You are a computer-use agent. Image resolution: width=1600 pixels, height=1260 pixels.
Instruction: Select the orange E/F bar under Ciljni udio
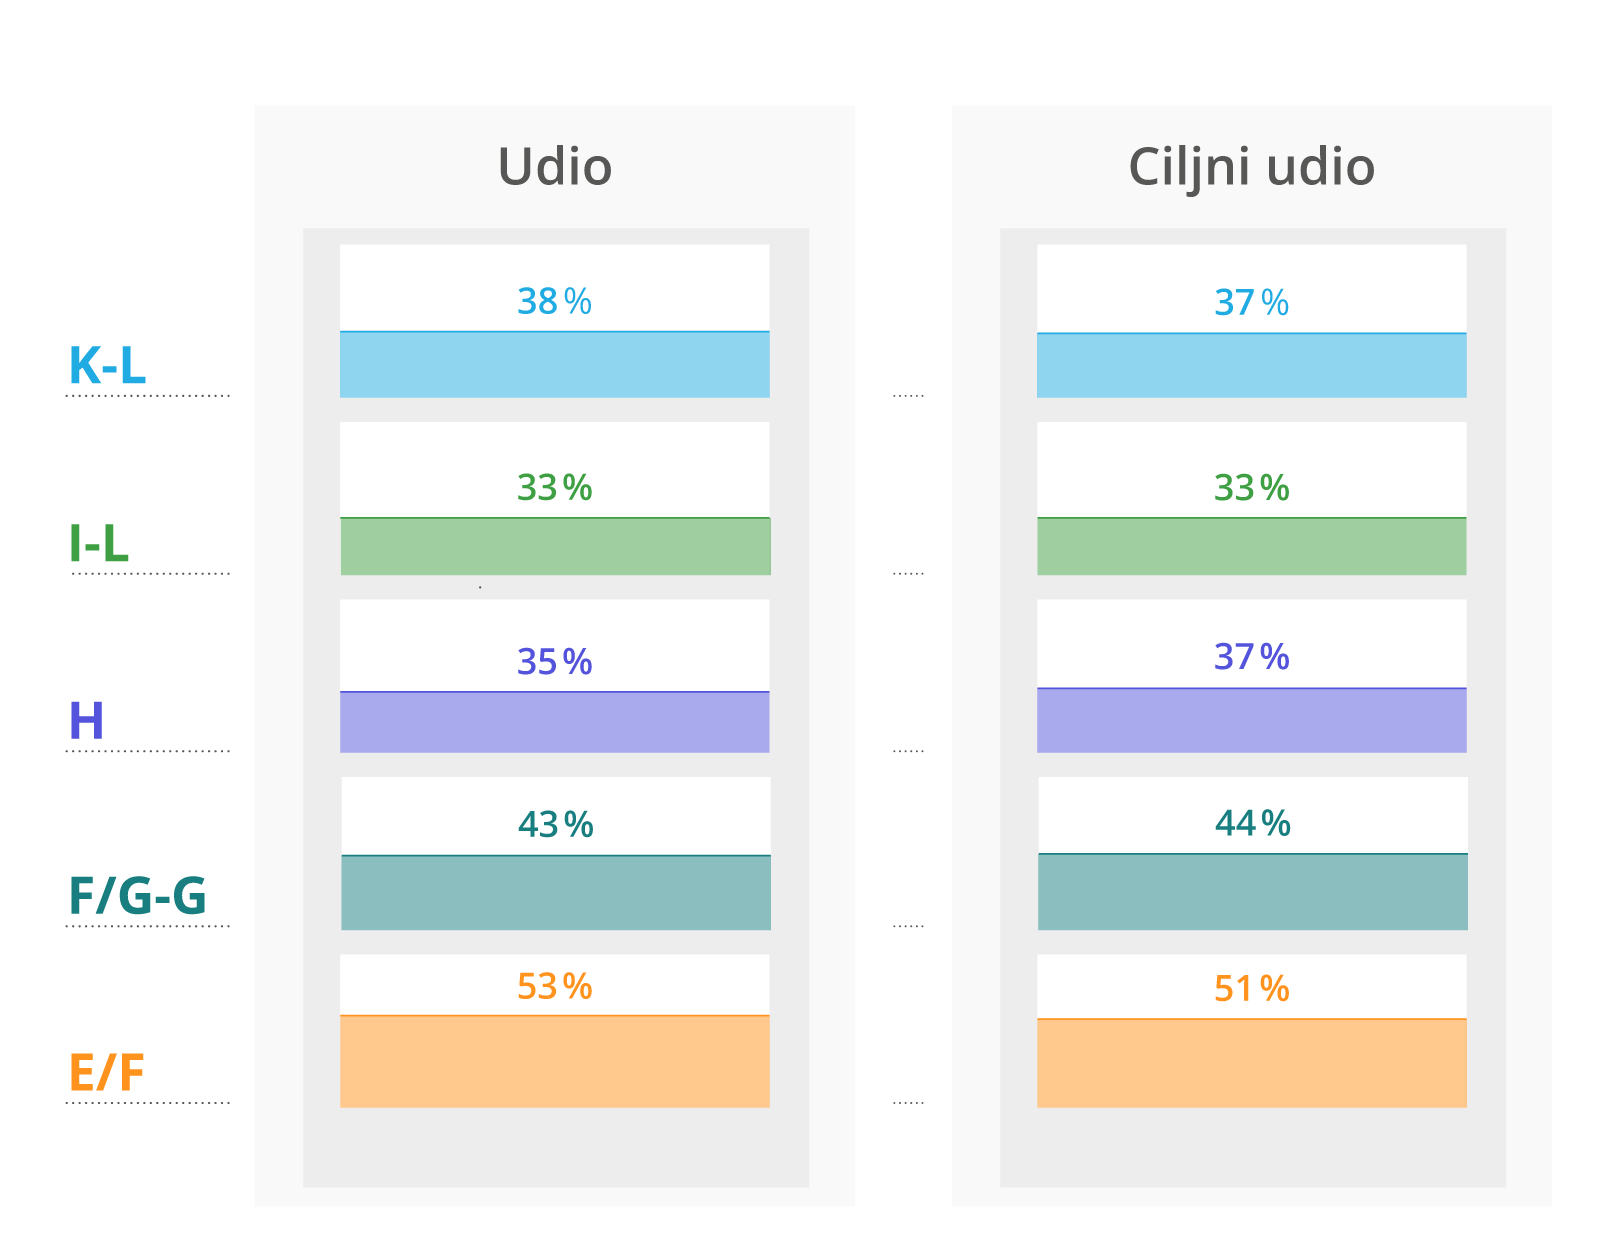(1251, 1063)
